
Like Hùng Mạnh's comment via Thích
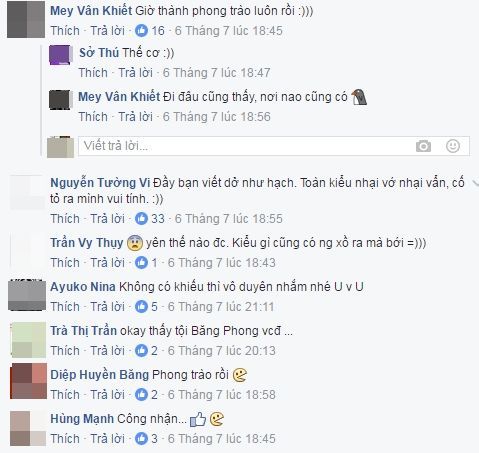tap(65, 439)
